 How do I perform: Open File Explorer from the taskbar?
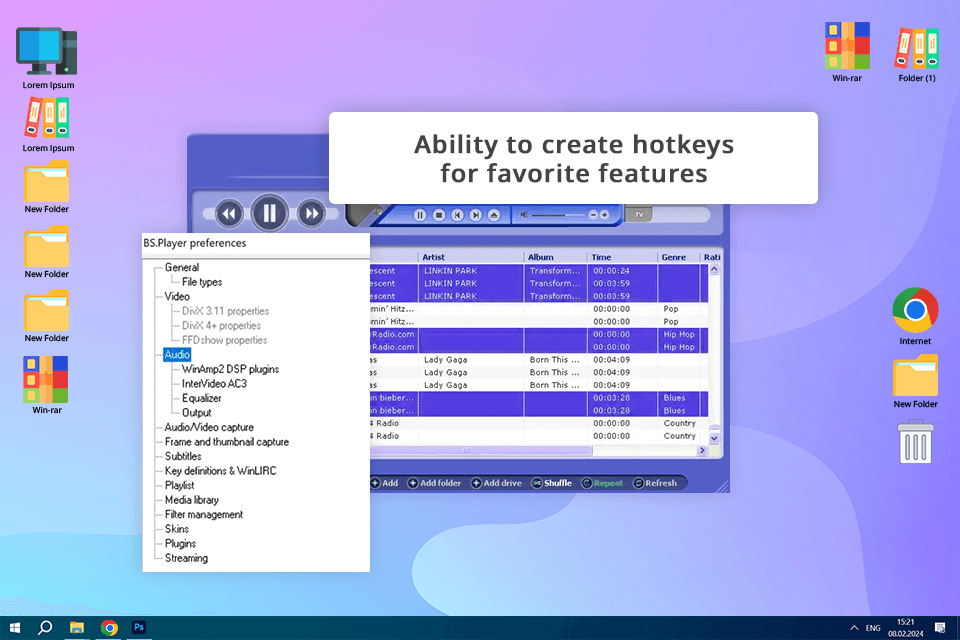[77, 628]
